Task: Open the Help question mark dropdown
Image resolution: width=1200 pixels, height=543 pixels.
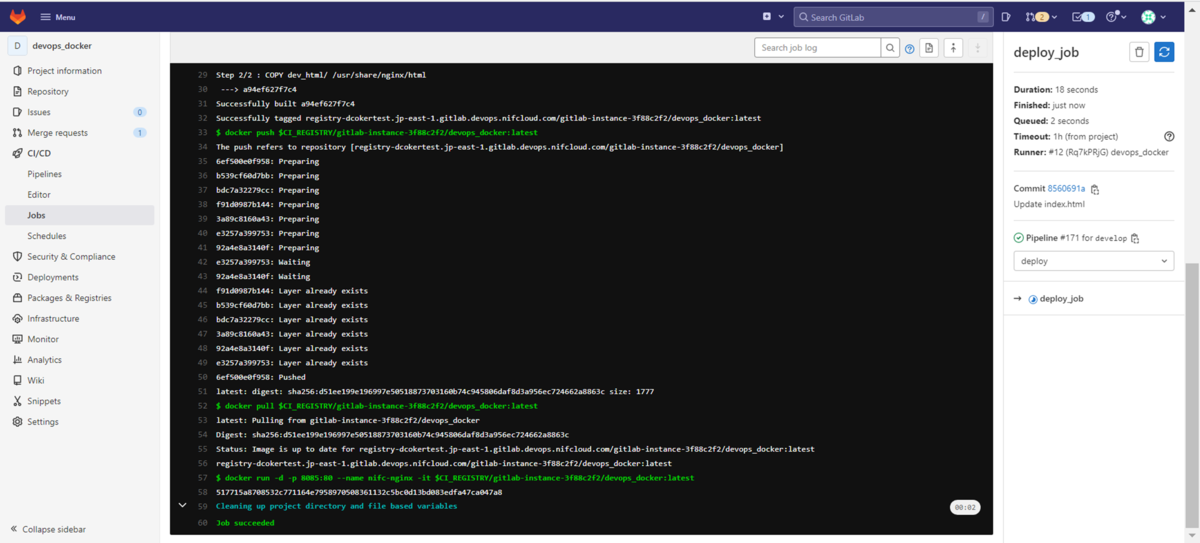Action: point(1116,17)
